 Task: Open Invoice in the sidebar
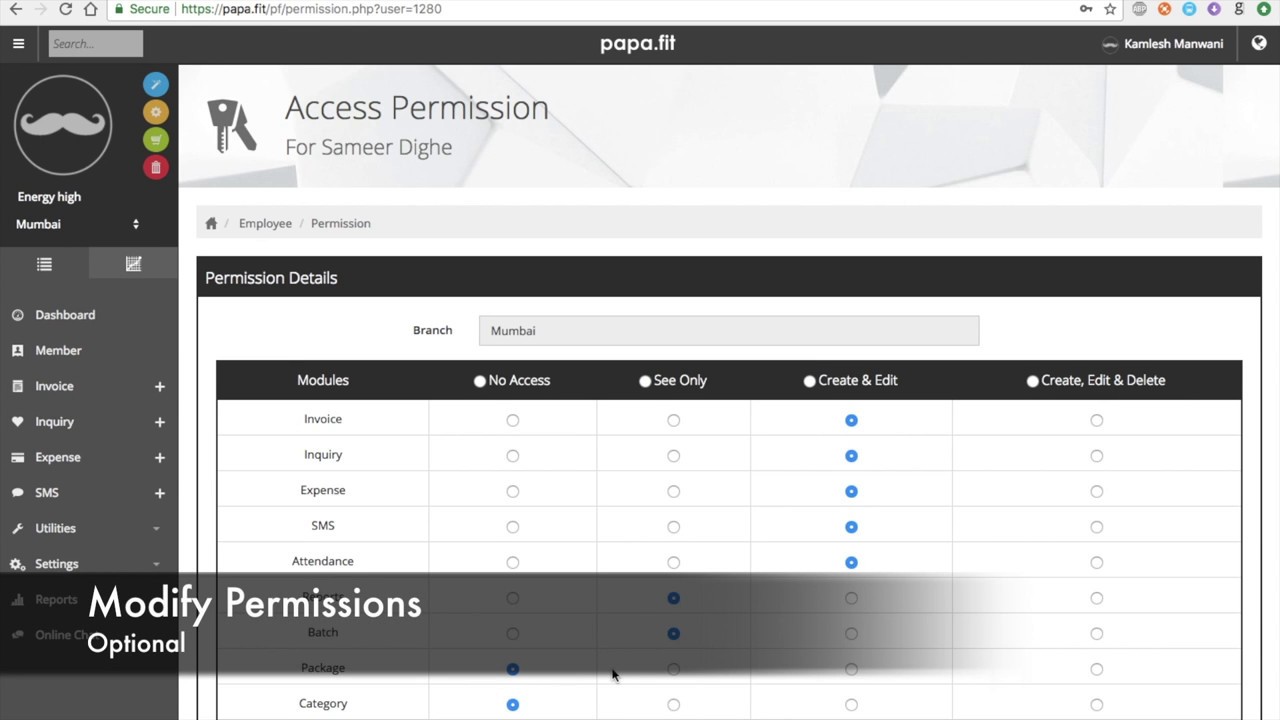[x=54, y=386]
